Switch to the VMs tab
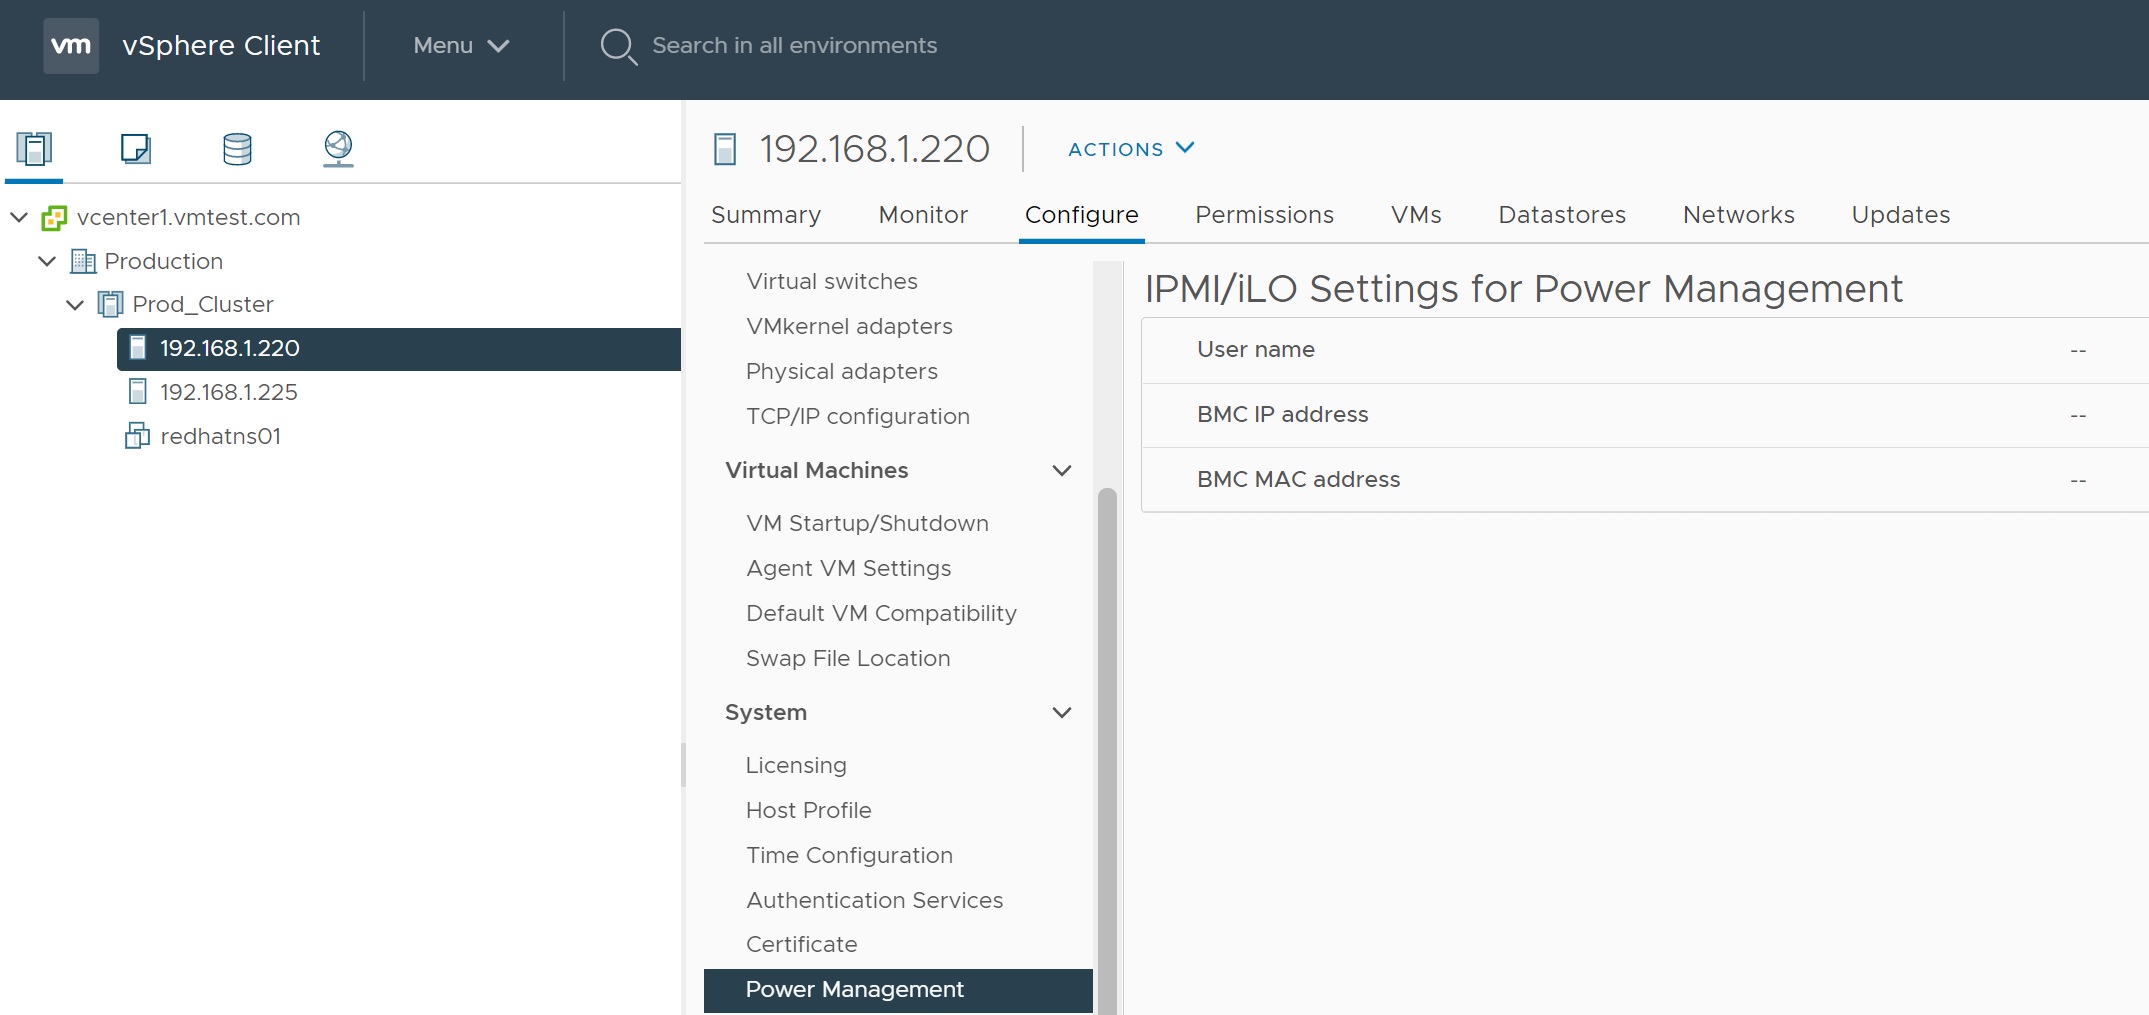 pyautogui.click(x=1416, y=215)
